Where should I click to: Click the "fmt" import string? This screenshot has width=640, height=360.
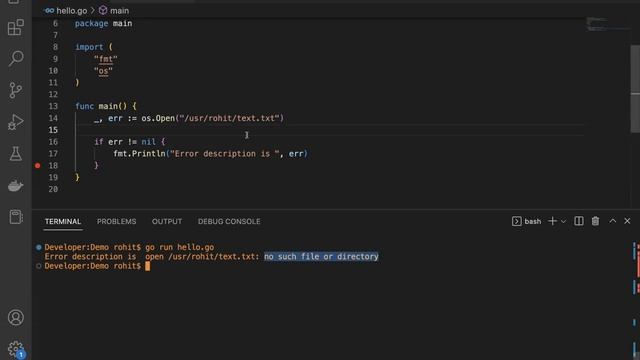106,59
